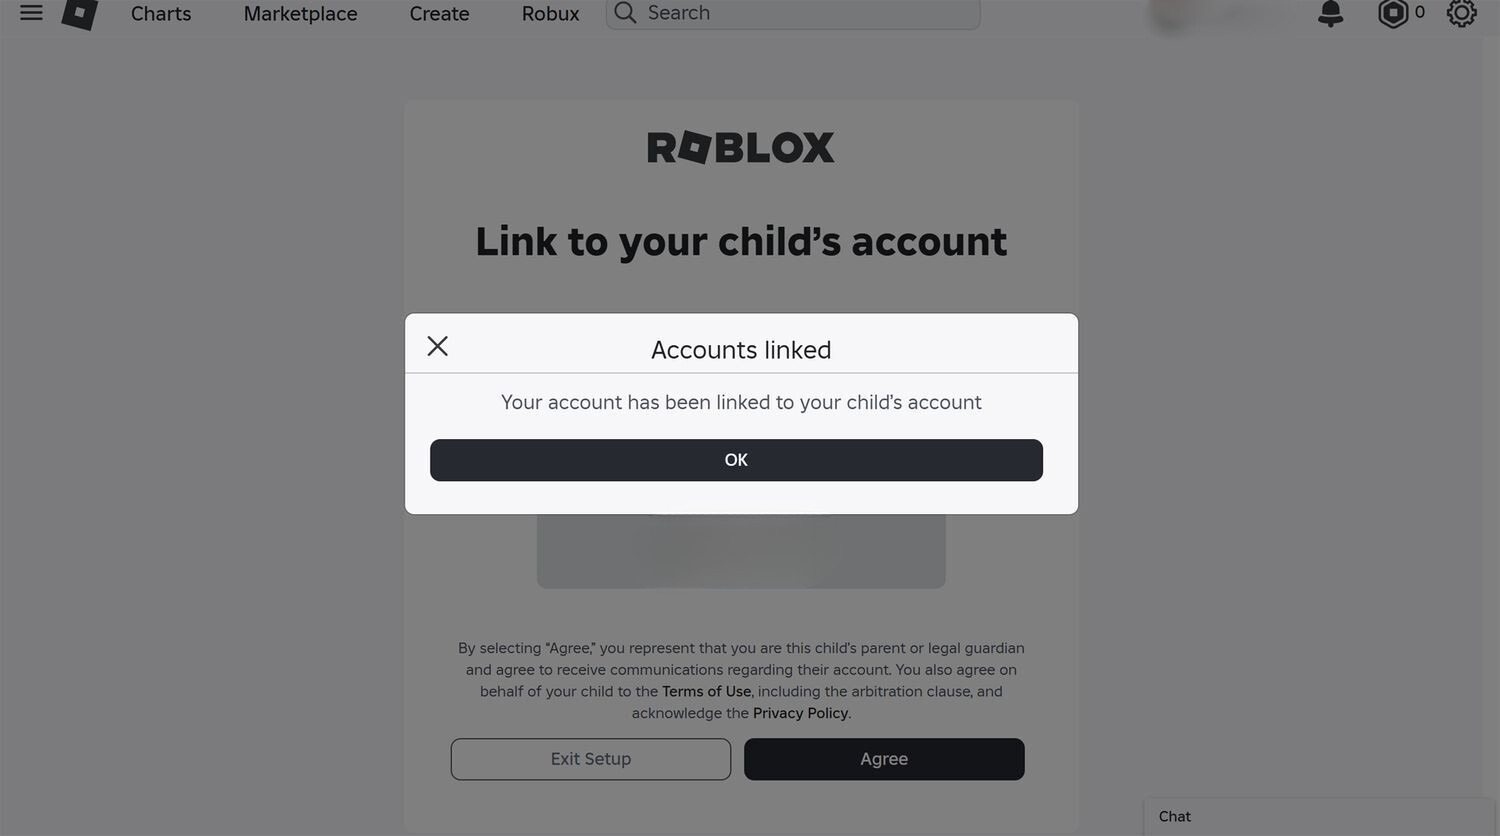Open account settings via the gear icon
This screenshot has height=836, width=1500.
(1461, 13)
